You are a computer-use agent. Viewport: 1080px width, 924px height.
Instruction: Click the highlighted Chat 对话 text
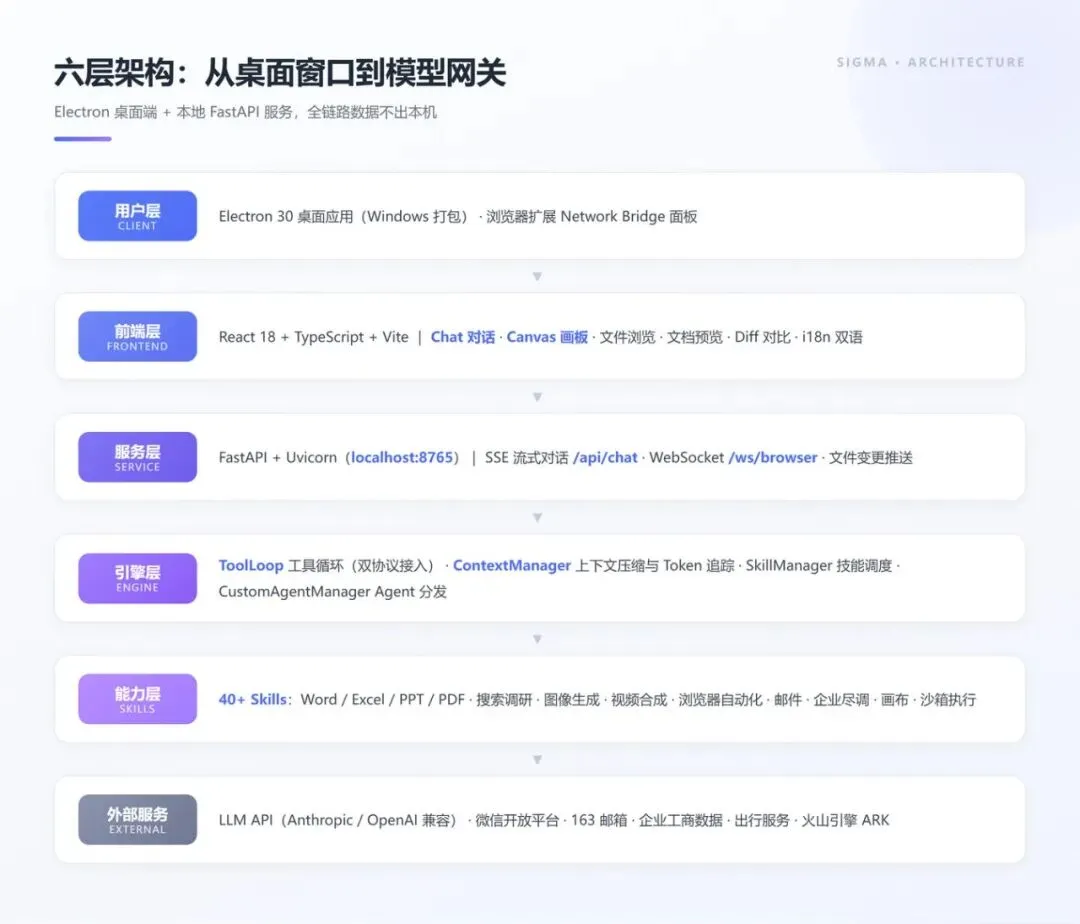tap(463, 337)
